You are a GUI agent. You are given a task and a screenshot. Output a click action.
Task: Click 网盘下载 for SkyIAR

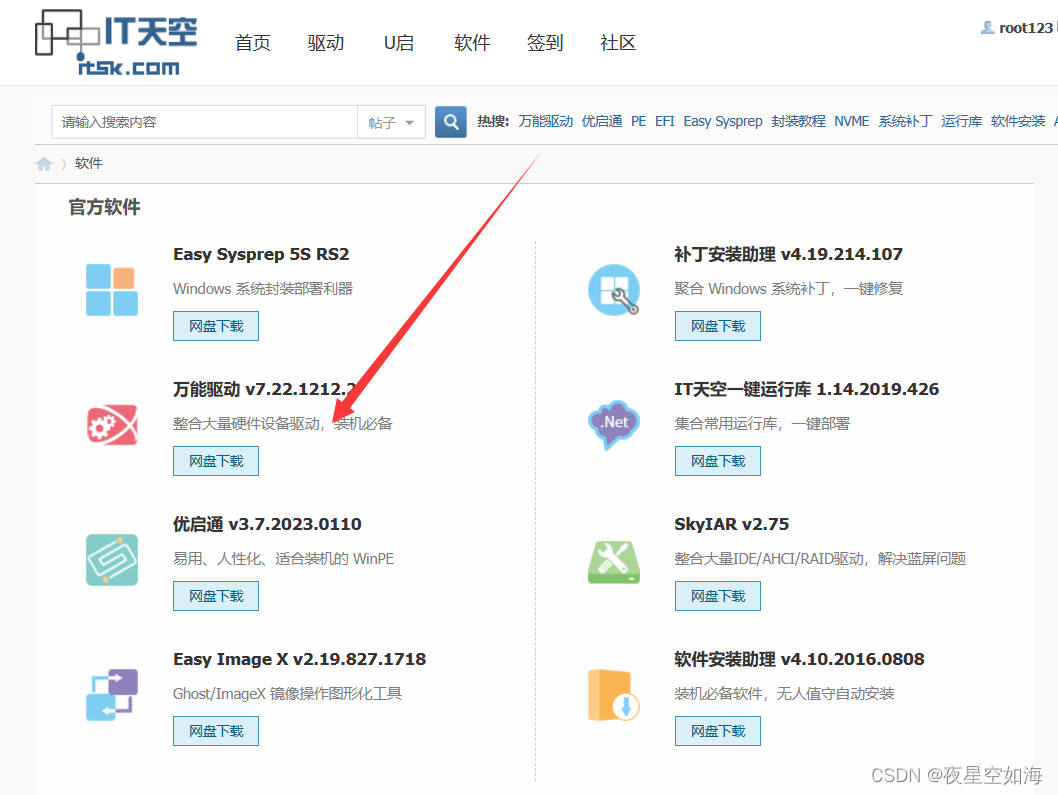tap(718, 596)
